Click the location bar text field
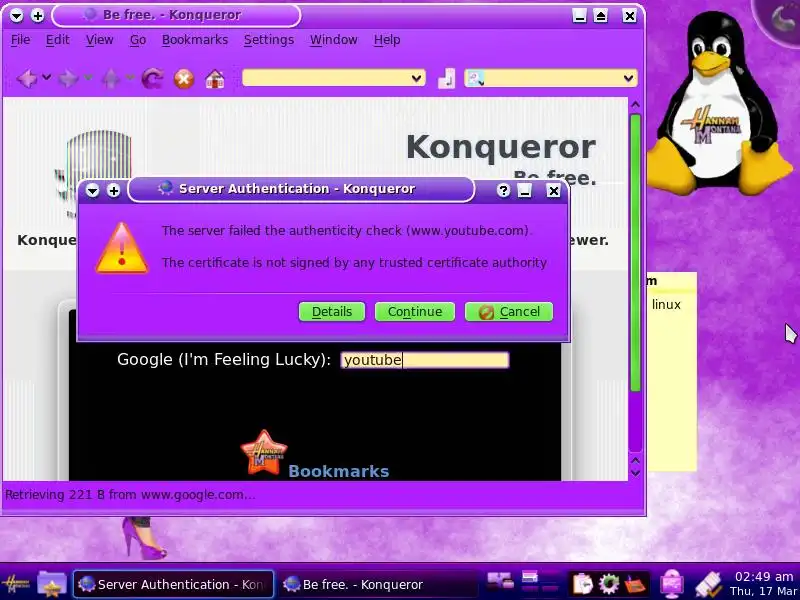The image size is (800, 600). point(327,78)
